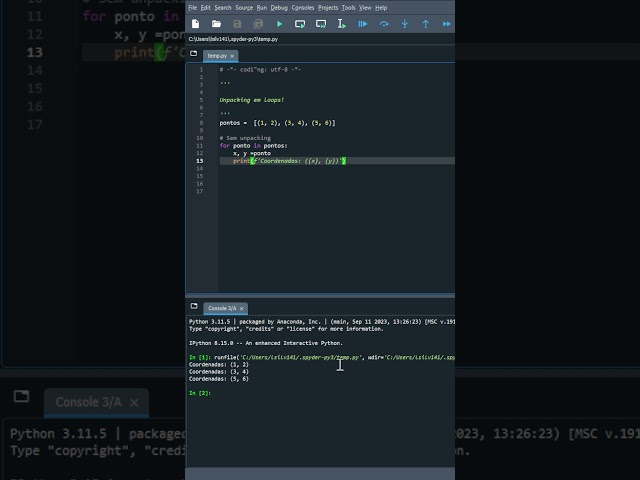
Task: Open the Help menu
Action: point(381,8)
